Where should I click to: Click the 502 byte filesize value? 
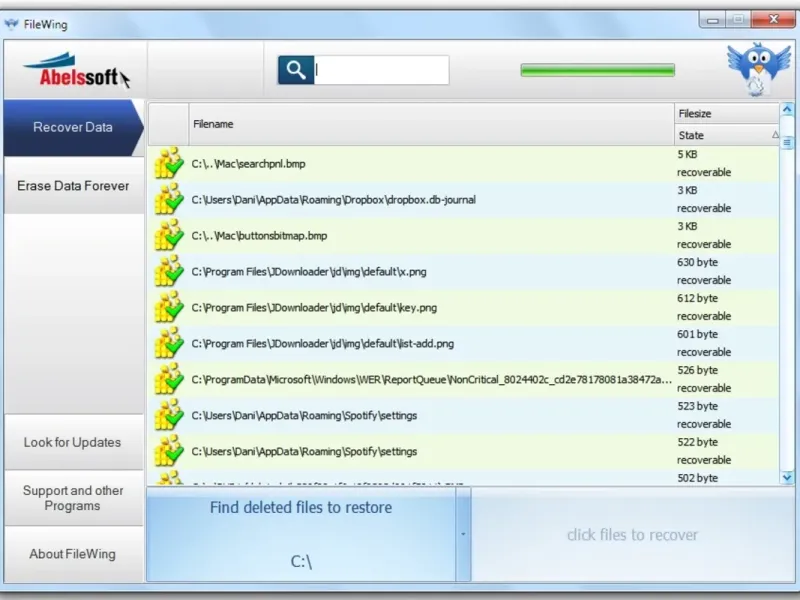click(x=697, y=478)
